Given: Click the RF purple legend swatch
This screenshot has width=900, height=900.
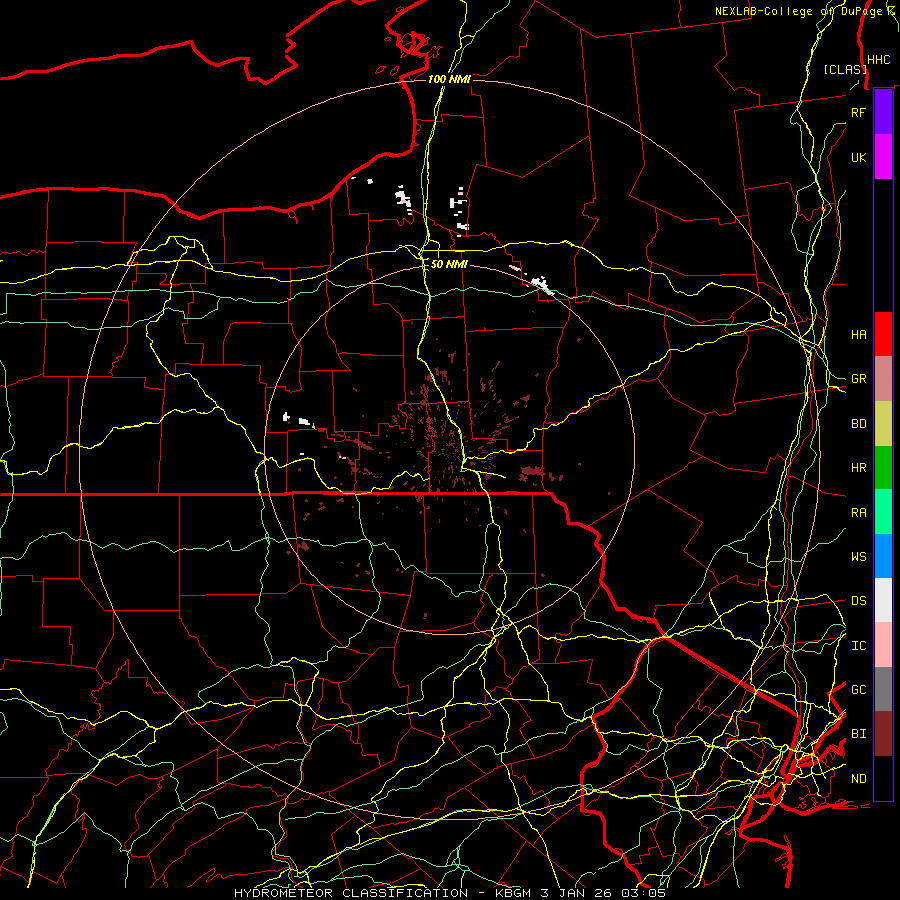Looking at the screenshot, I should point(883,112).
